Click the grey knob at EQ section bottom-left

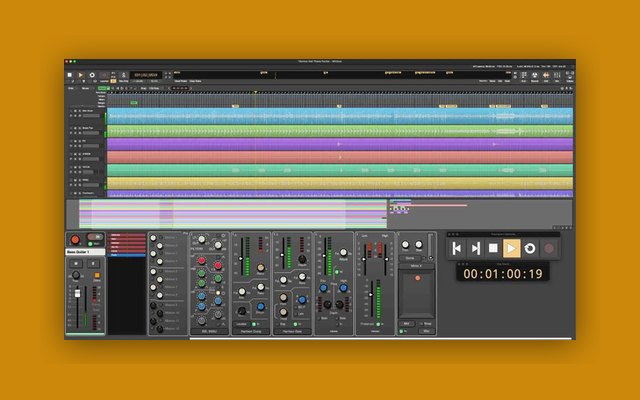tap(202, 321)
